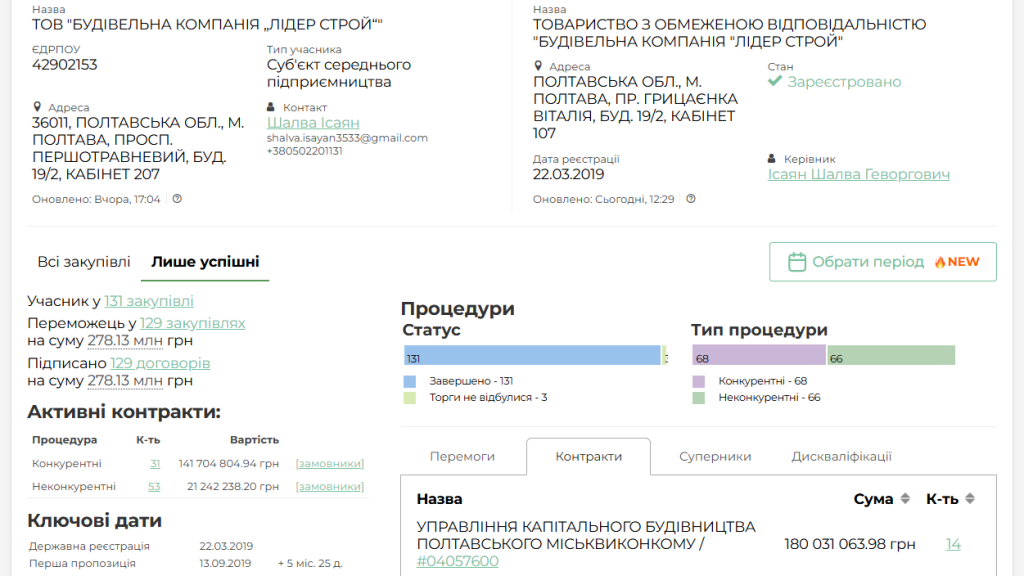This screenshot has width=1024, height=576.
Task: Open director link 'Ісаян Шалва Геворгович'
Action: click(x=859, y=174)
